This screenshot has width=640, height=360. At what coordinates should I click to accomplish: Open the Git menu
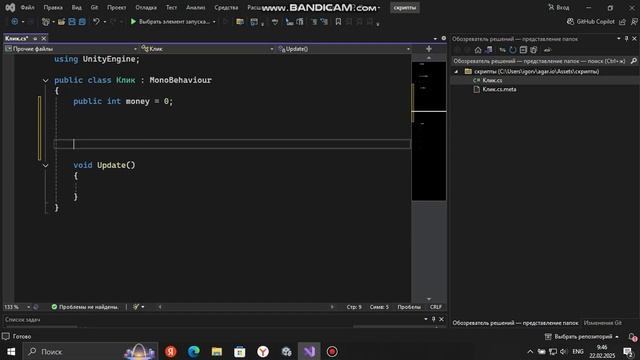click(x=94, y=8)
